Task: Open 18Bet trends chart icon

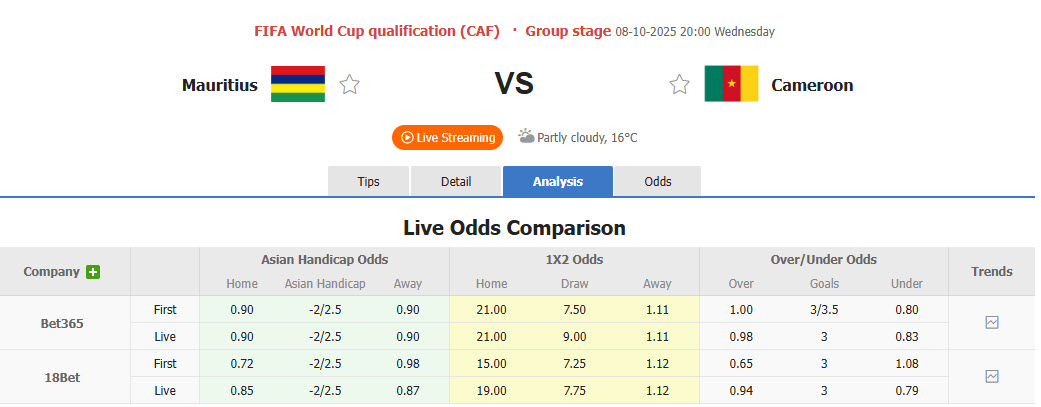Action: [x=991, y=376]
